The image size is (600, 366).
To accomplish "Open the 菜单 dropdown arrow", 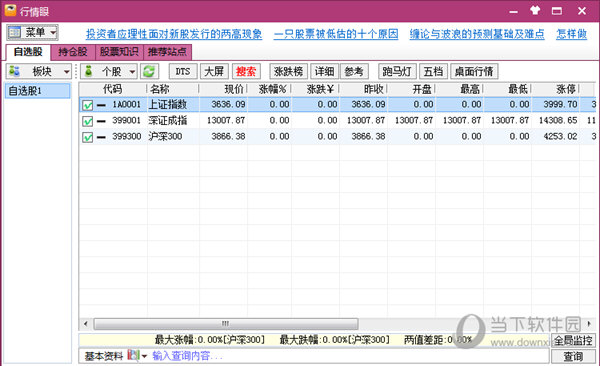I will pyautogui.click(x=53, y=32).
